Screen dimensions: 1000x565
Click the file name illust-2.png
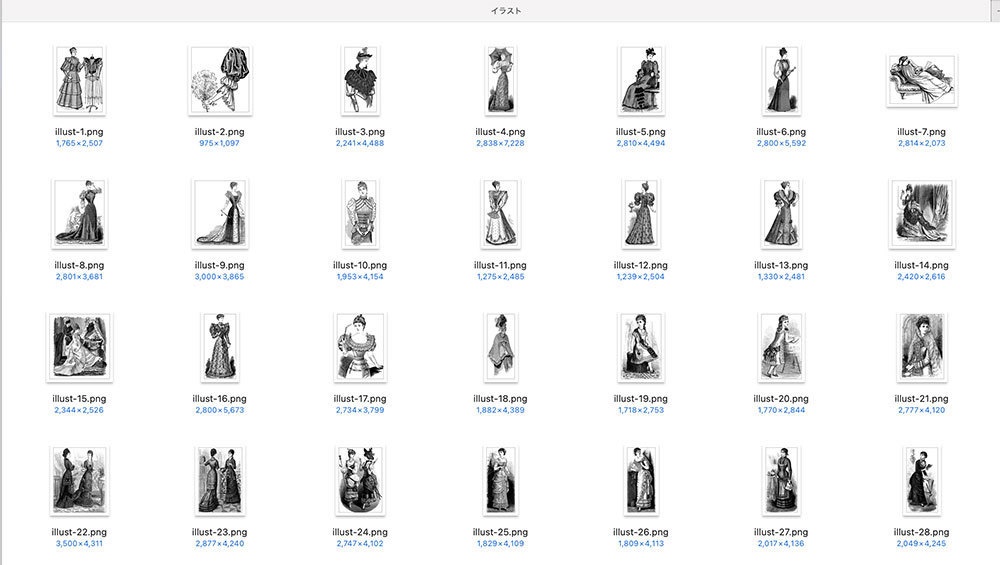click(219, 132)
